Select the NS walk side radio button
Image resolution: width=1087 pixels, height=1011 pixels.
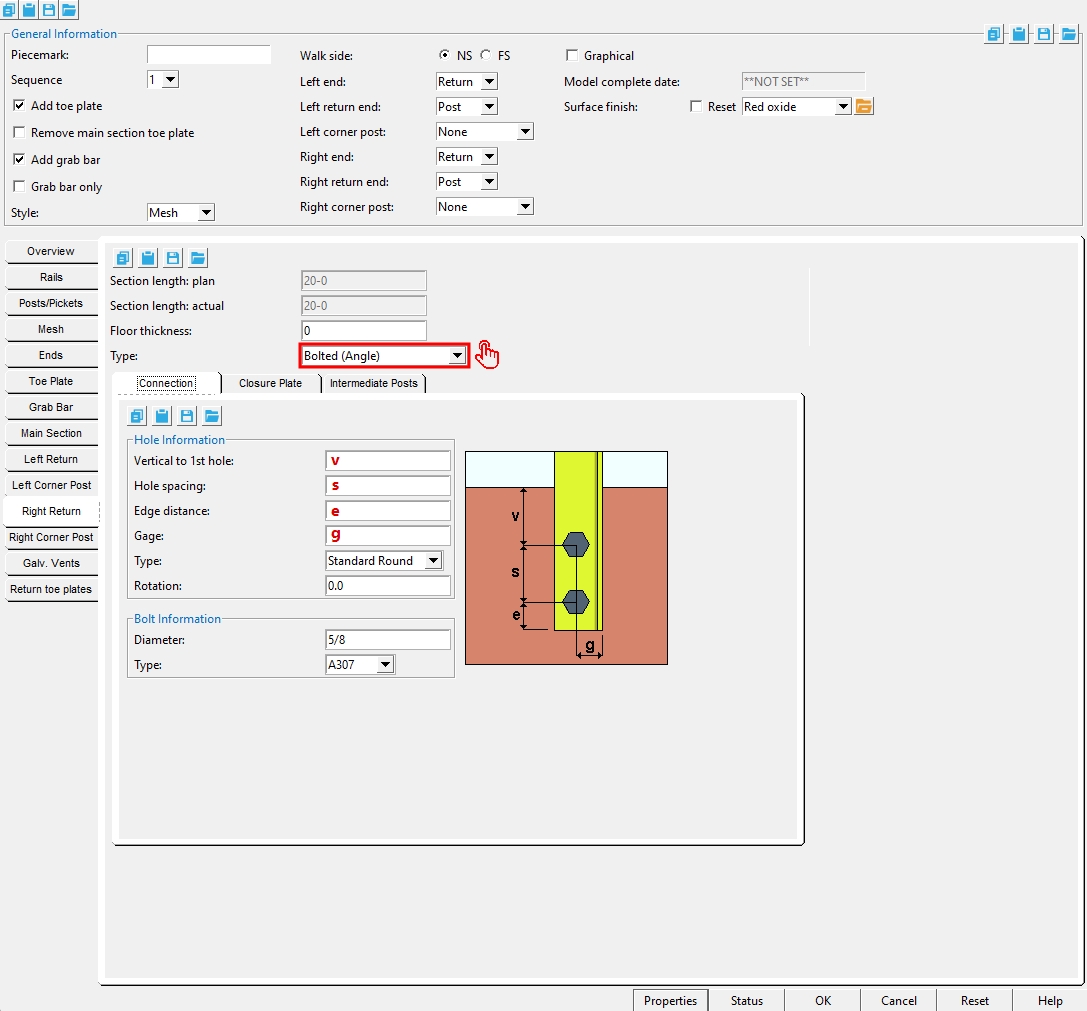pyautogui.click(x=444, y=55)
